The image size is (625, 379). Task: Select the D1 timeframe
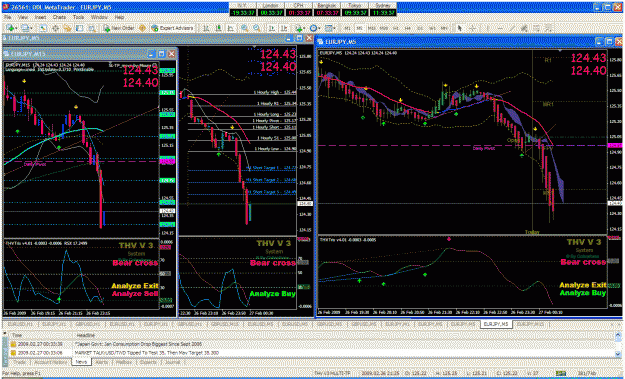point(420,28)
